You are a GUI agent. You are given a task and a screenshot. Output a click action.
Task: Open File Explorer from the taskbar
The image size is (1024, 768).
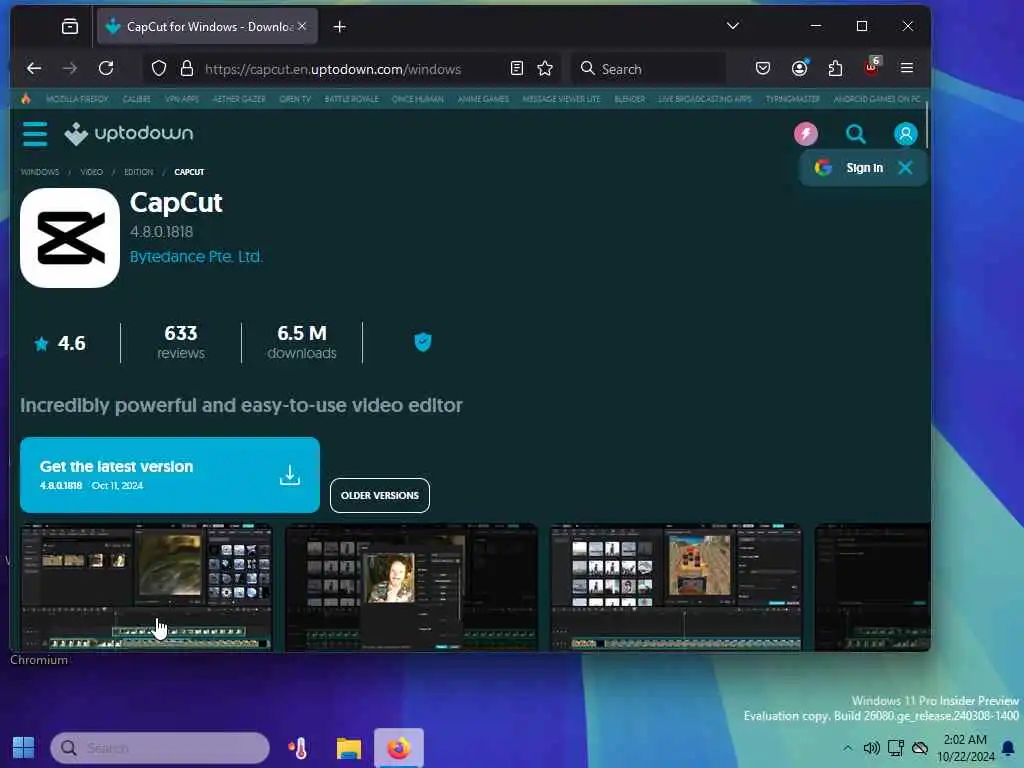click(x=349, y=748)
